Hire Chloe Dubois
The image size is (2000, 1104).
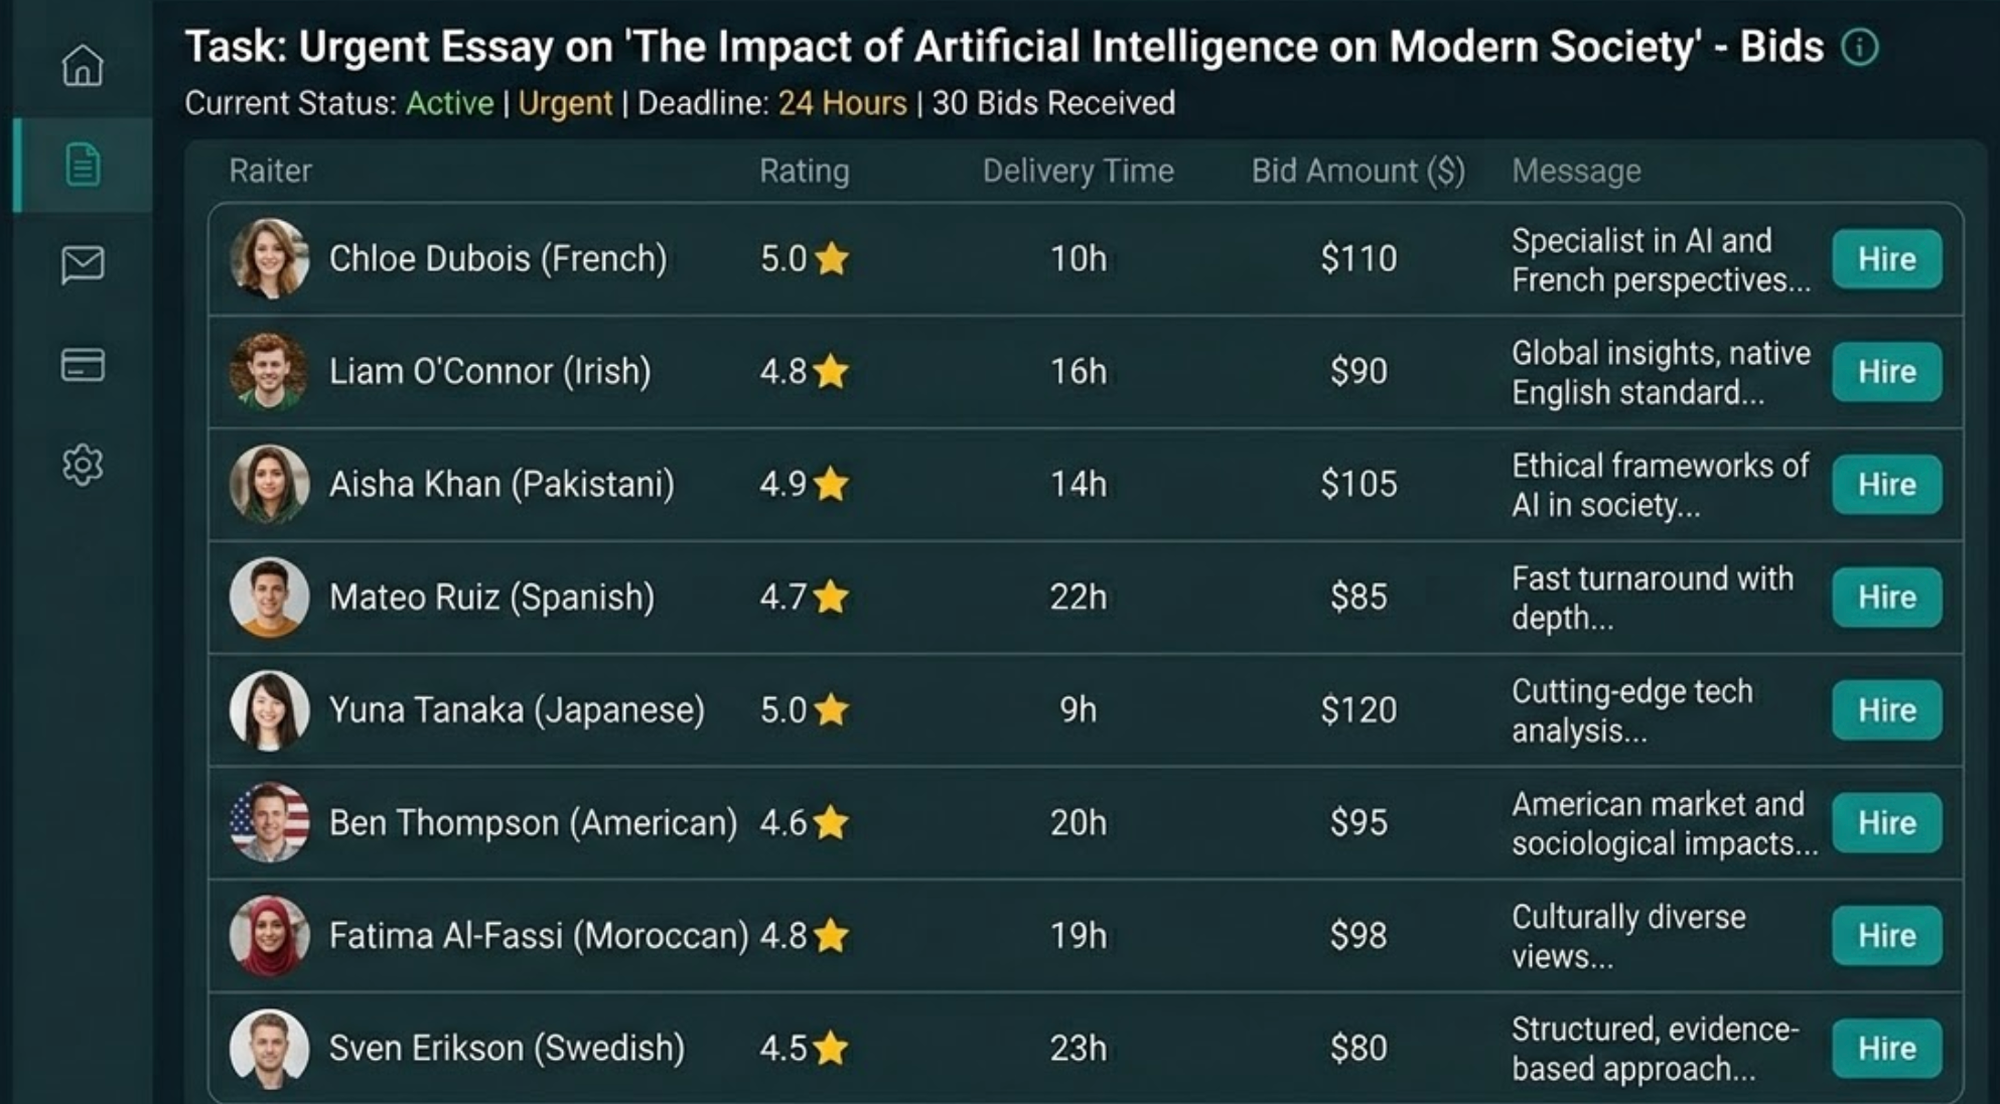1886,259
